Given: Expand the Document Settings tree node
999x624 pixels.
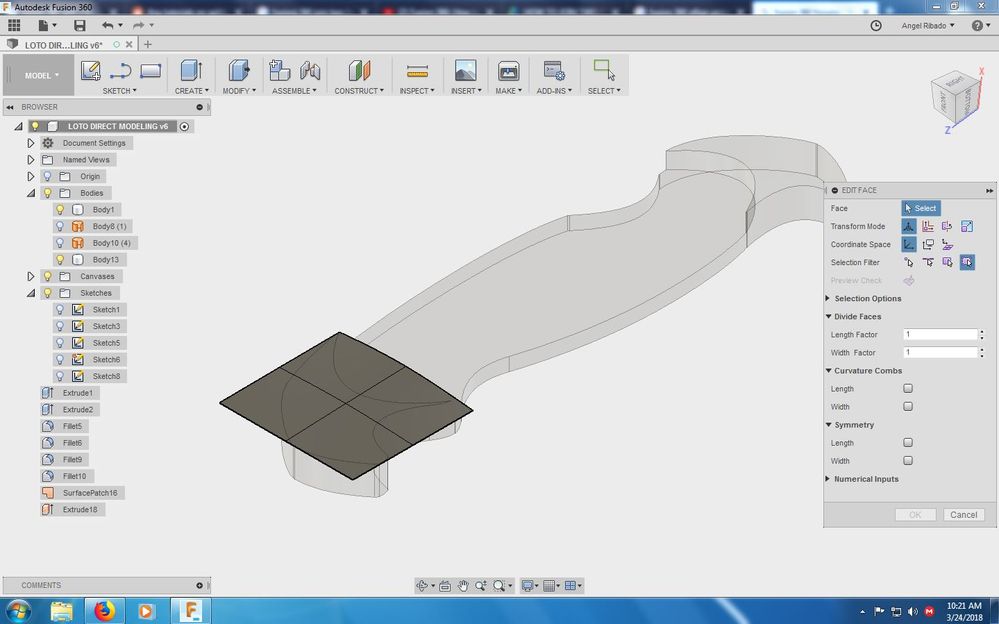Looking at the screenshot, I should click(x=31, y=143).
